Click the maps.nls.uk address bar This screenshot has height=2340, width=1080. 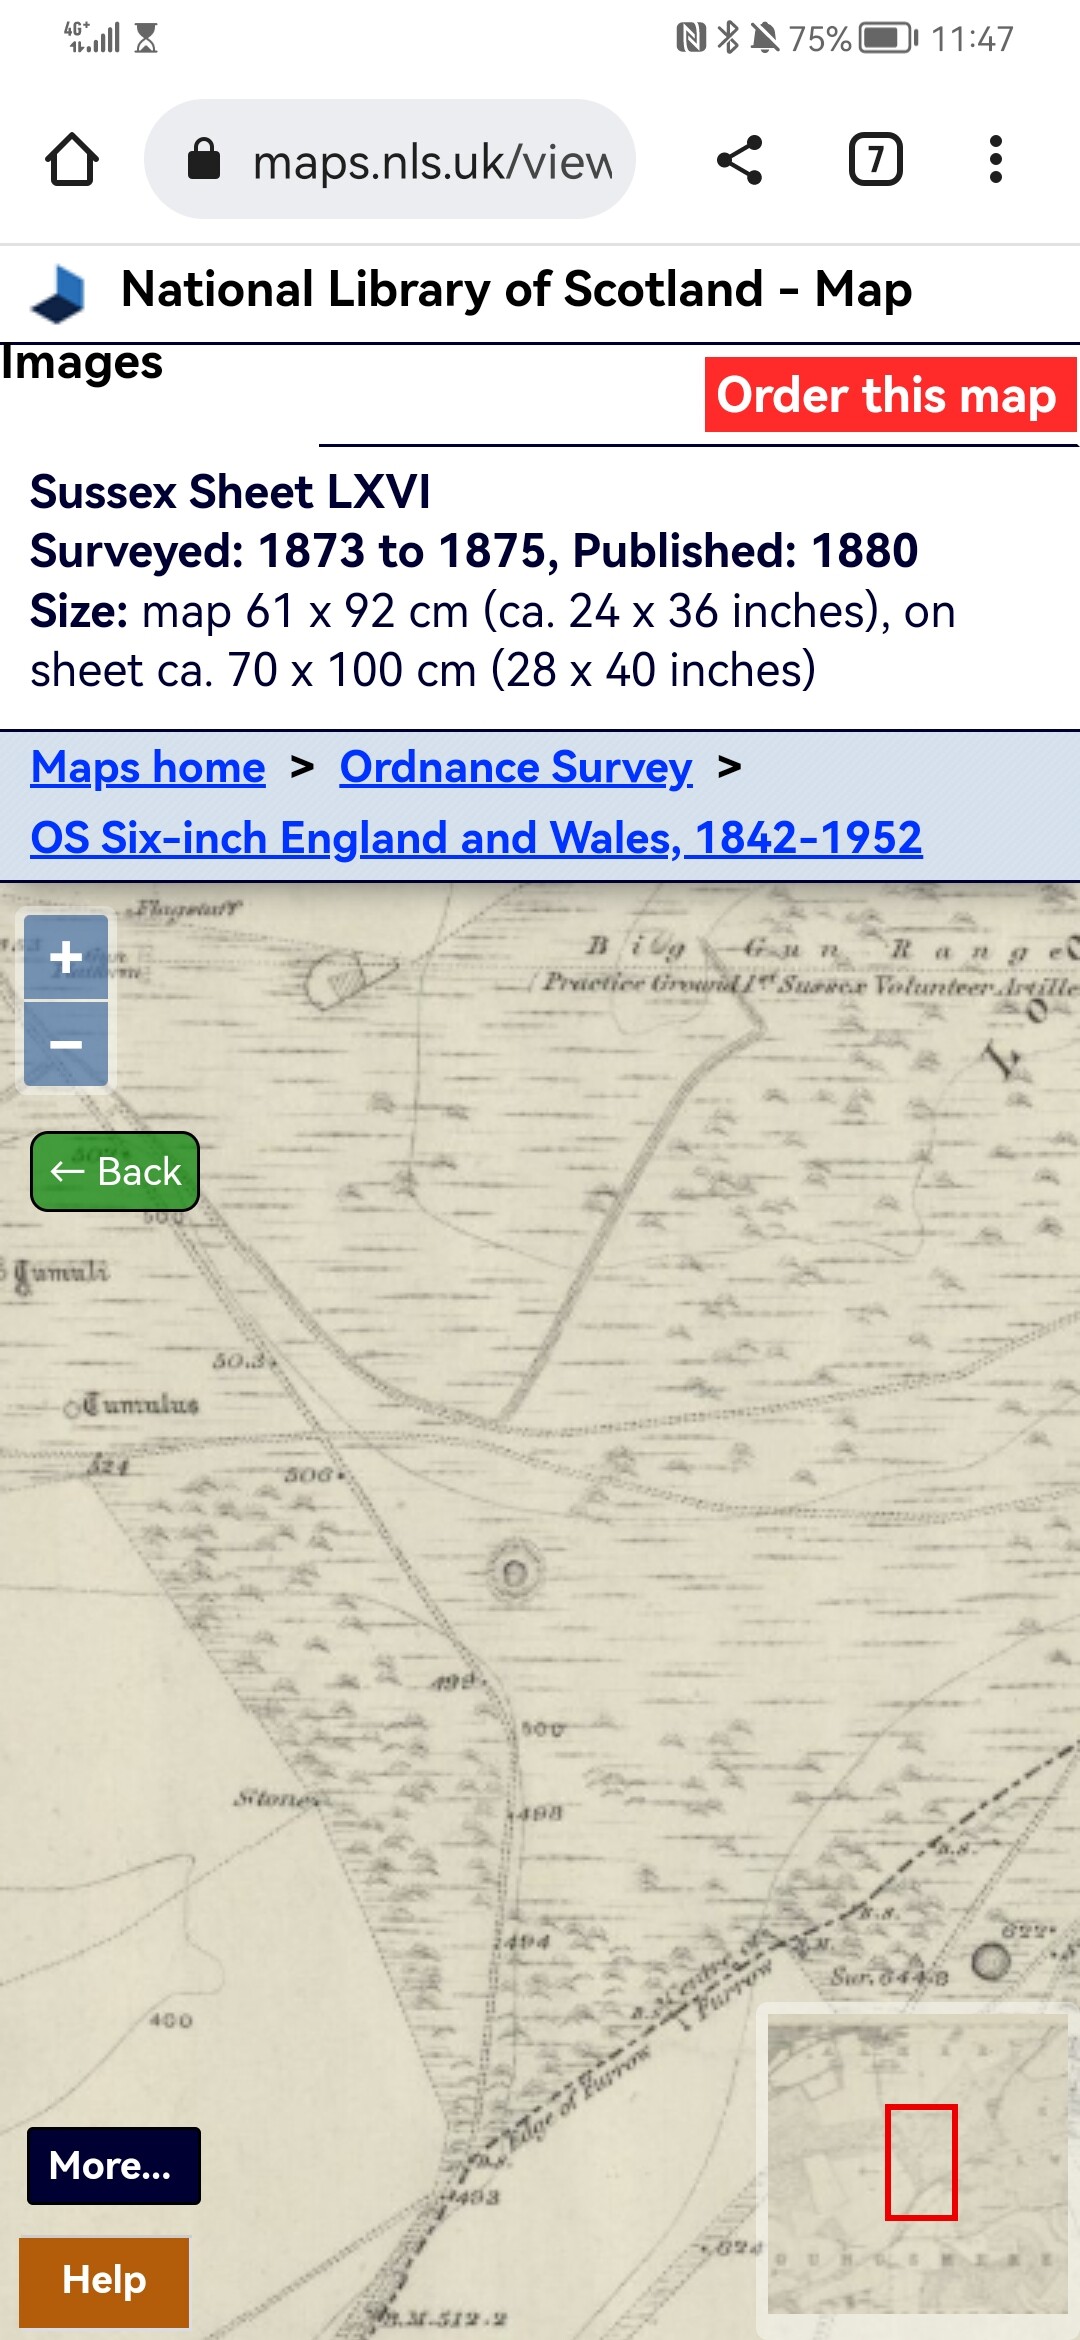(430, 161)
